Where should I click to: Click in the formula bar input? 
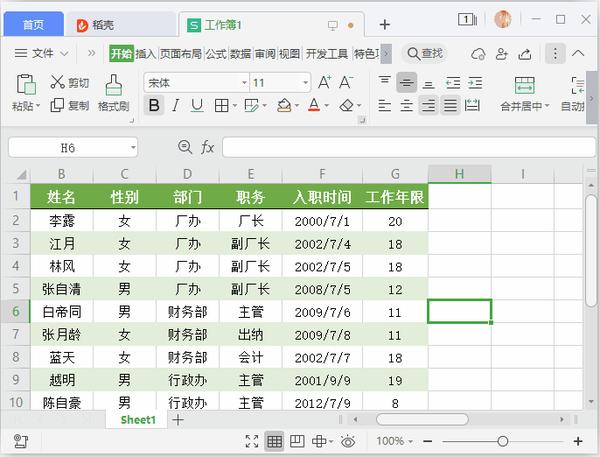409,147
